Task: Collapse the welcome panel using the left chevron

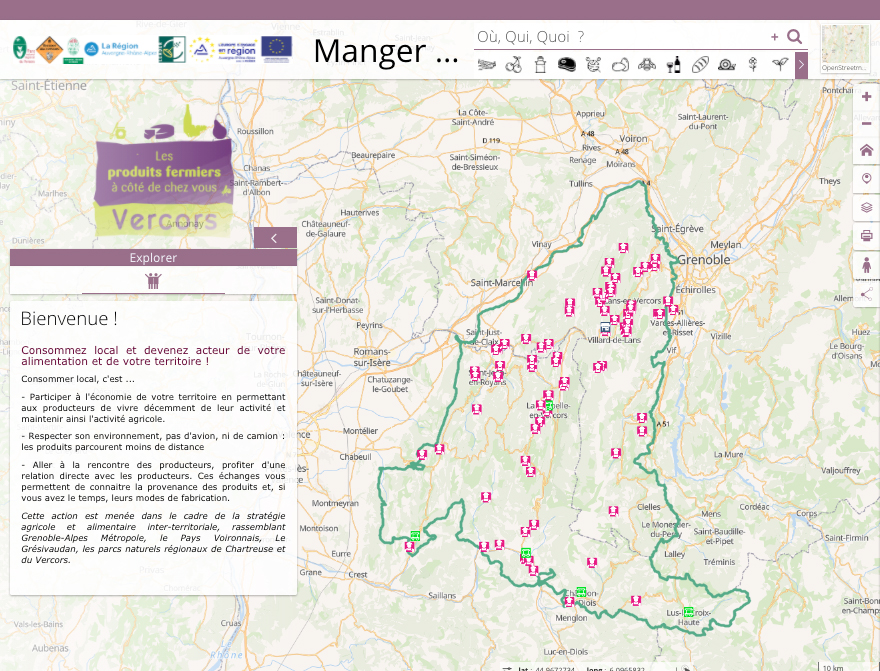Action: coord(274,237)
